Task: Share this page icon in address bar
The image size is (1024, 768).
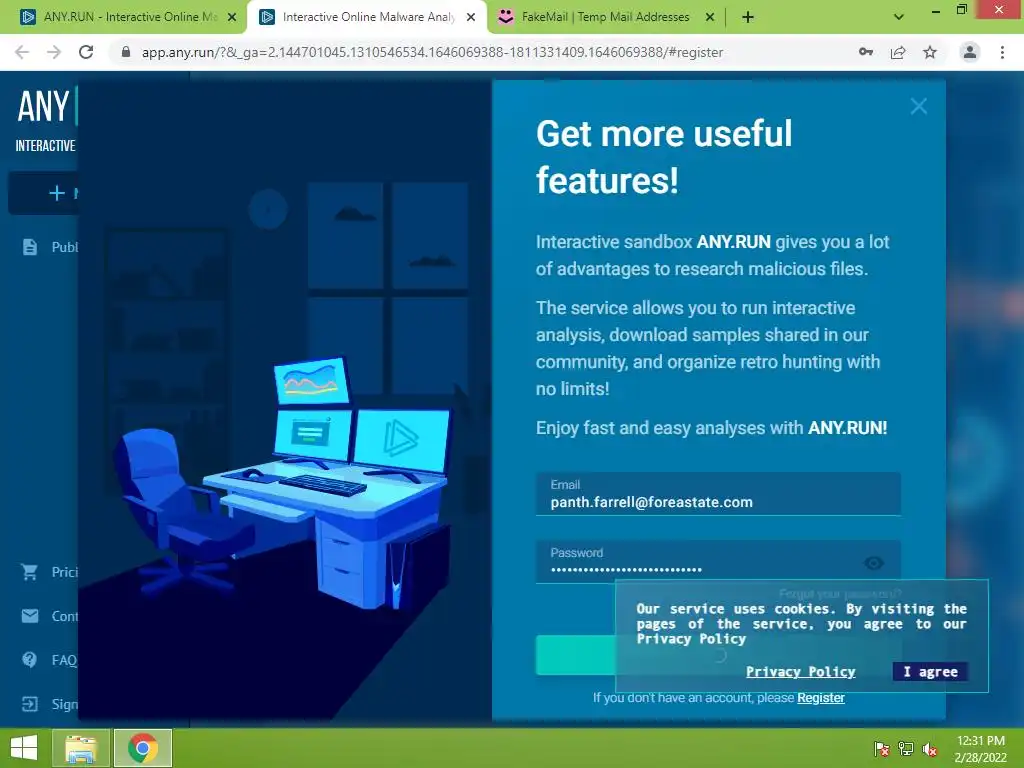Action: point(898,52)
